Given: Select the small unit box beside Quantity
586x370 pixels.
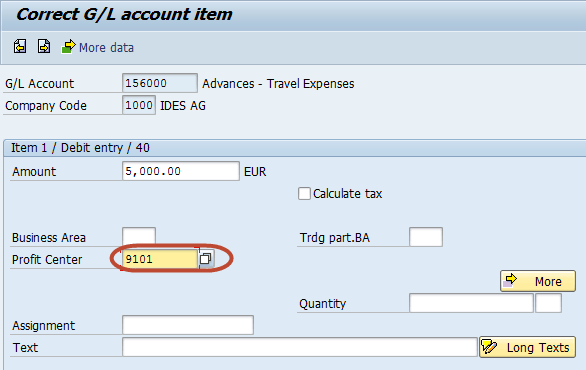Looking at the screenshot, I should coord(548,303).
